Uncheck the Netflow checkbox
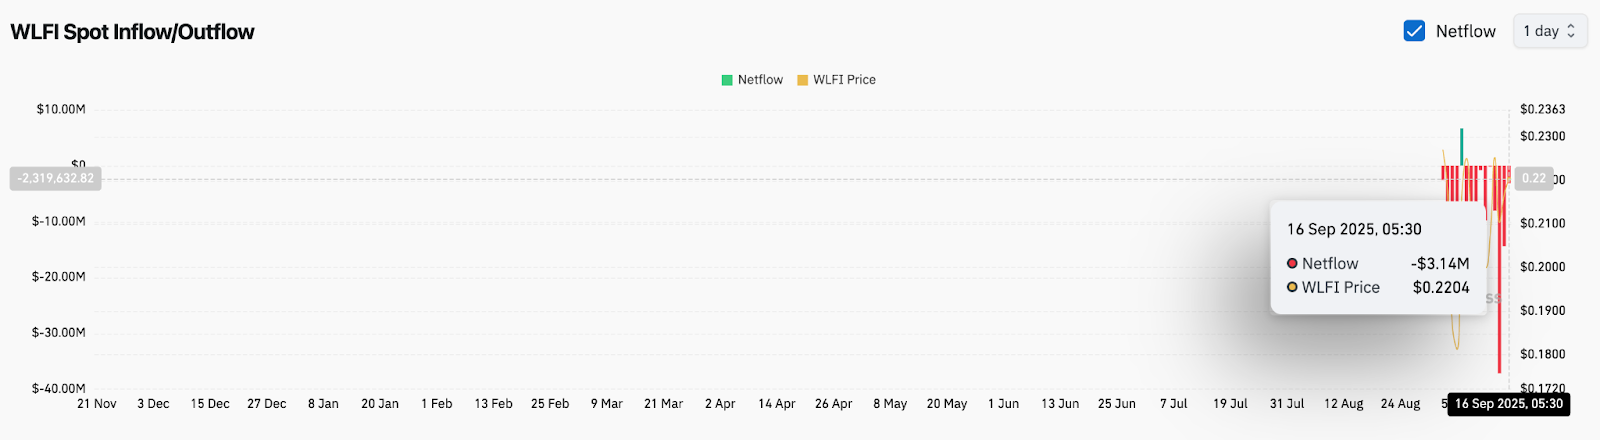Image resolution: width=1600 pixels, height=440 pixels. [x=1414, y=31]
